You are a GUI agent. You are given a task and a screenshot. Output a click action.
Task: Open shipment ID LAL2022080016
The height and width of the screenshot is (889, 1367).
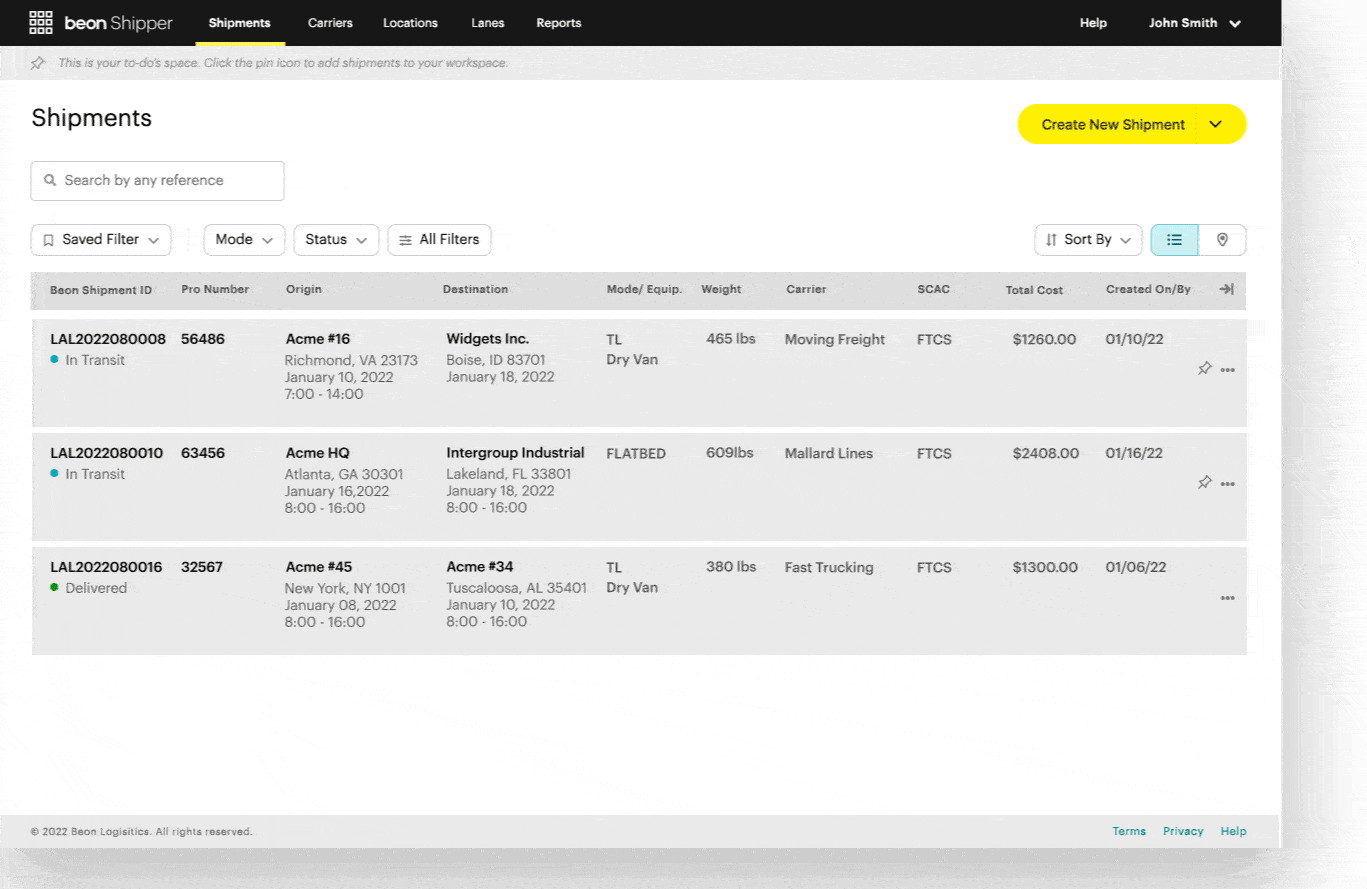pyautogui.click(x=106, y=567)
